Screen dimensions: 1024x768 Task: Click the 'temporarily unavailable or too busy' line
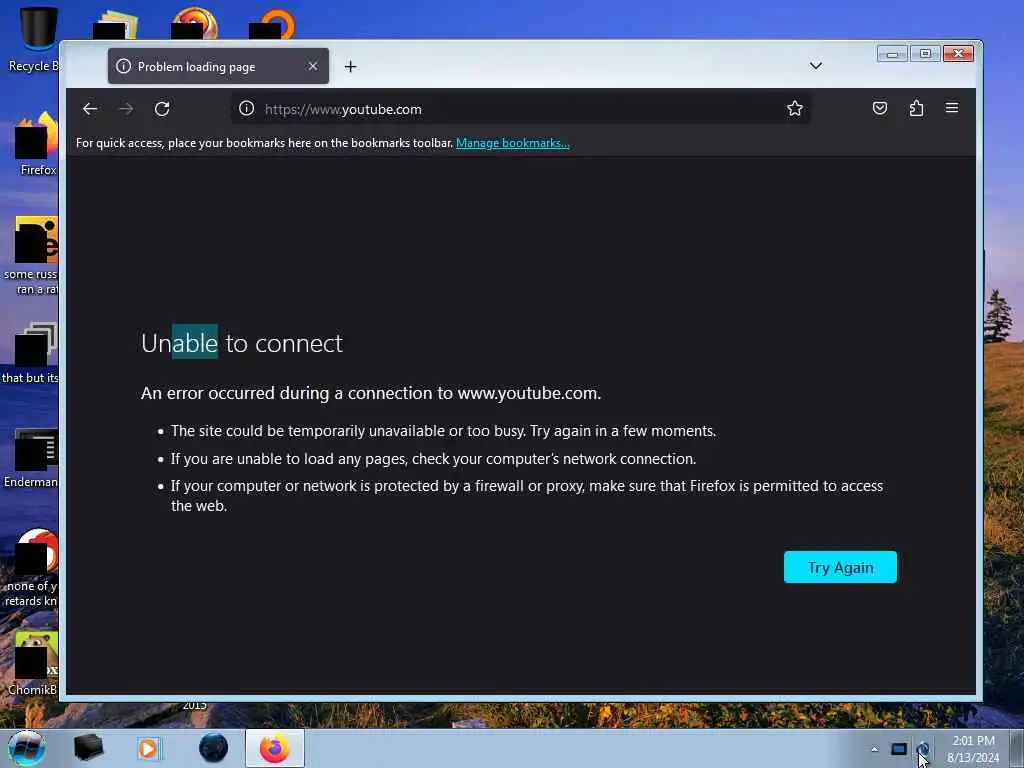point(443,431)
